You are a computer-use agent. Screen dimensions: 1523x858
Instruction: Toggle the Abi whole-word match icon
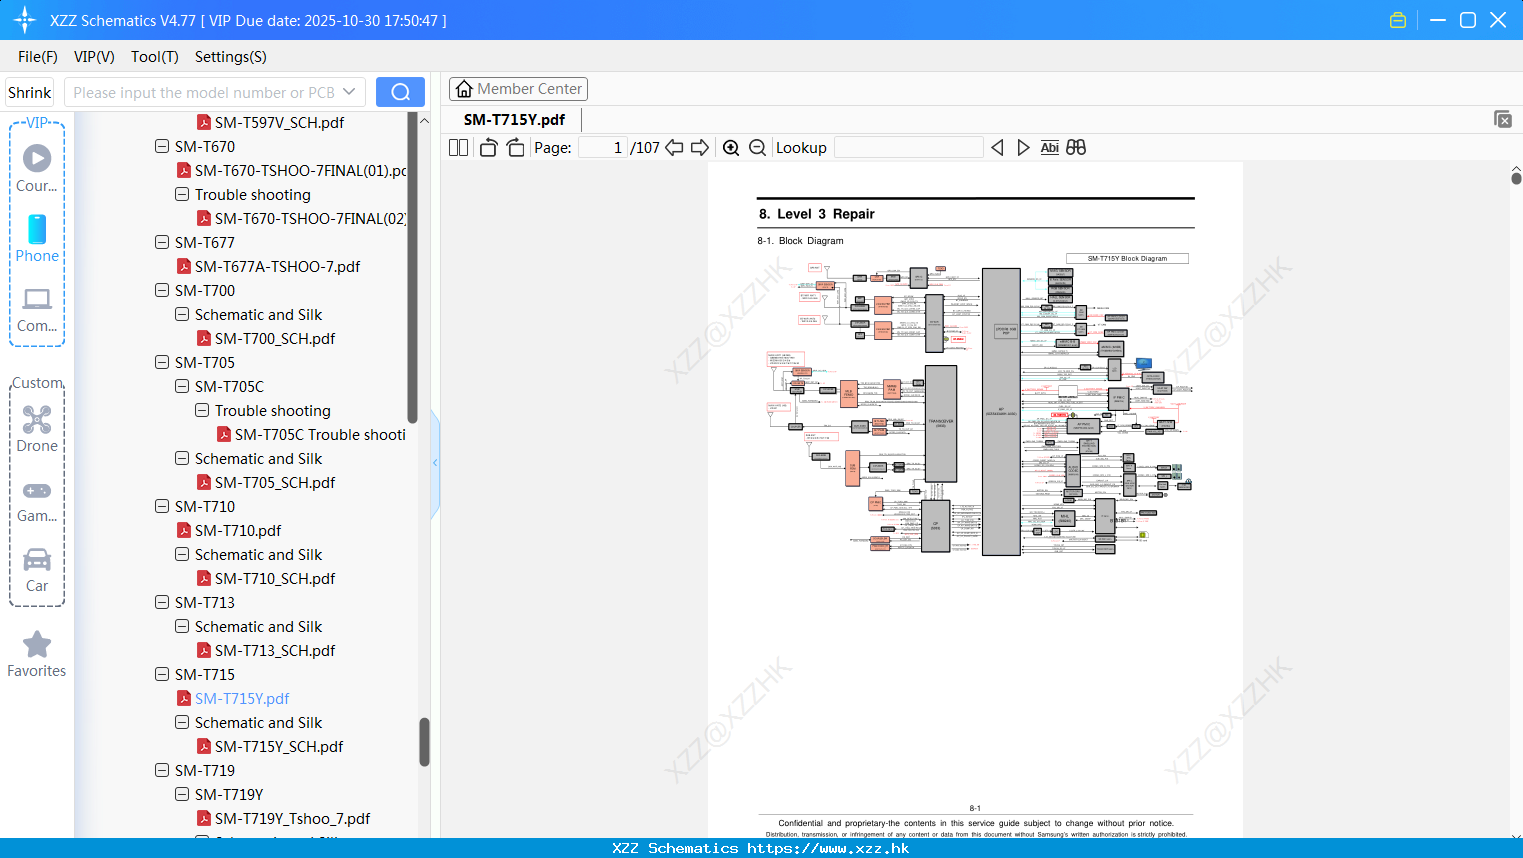coord(1049,148)
